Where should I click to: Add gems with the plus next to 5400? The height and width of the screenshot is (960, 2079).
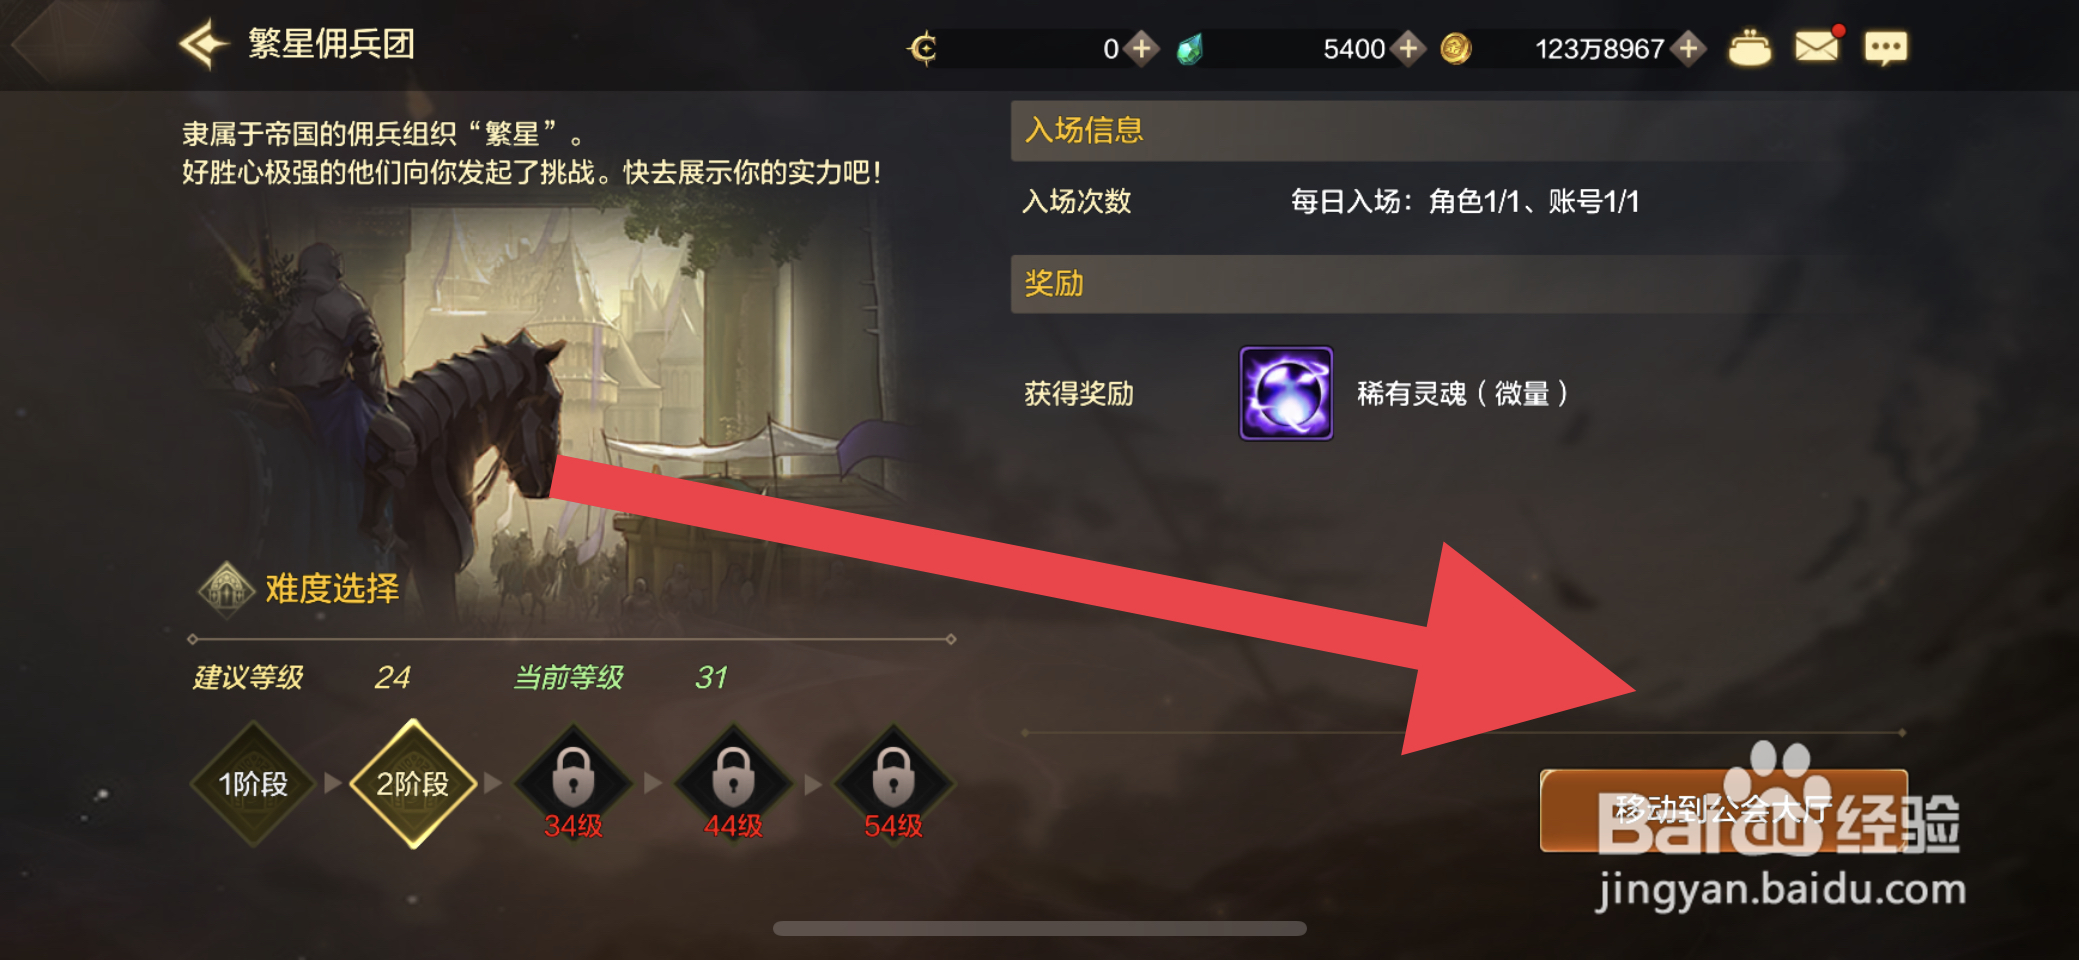[1408, 48]
